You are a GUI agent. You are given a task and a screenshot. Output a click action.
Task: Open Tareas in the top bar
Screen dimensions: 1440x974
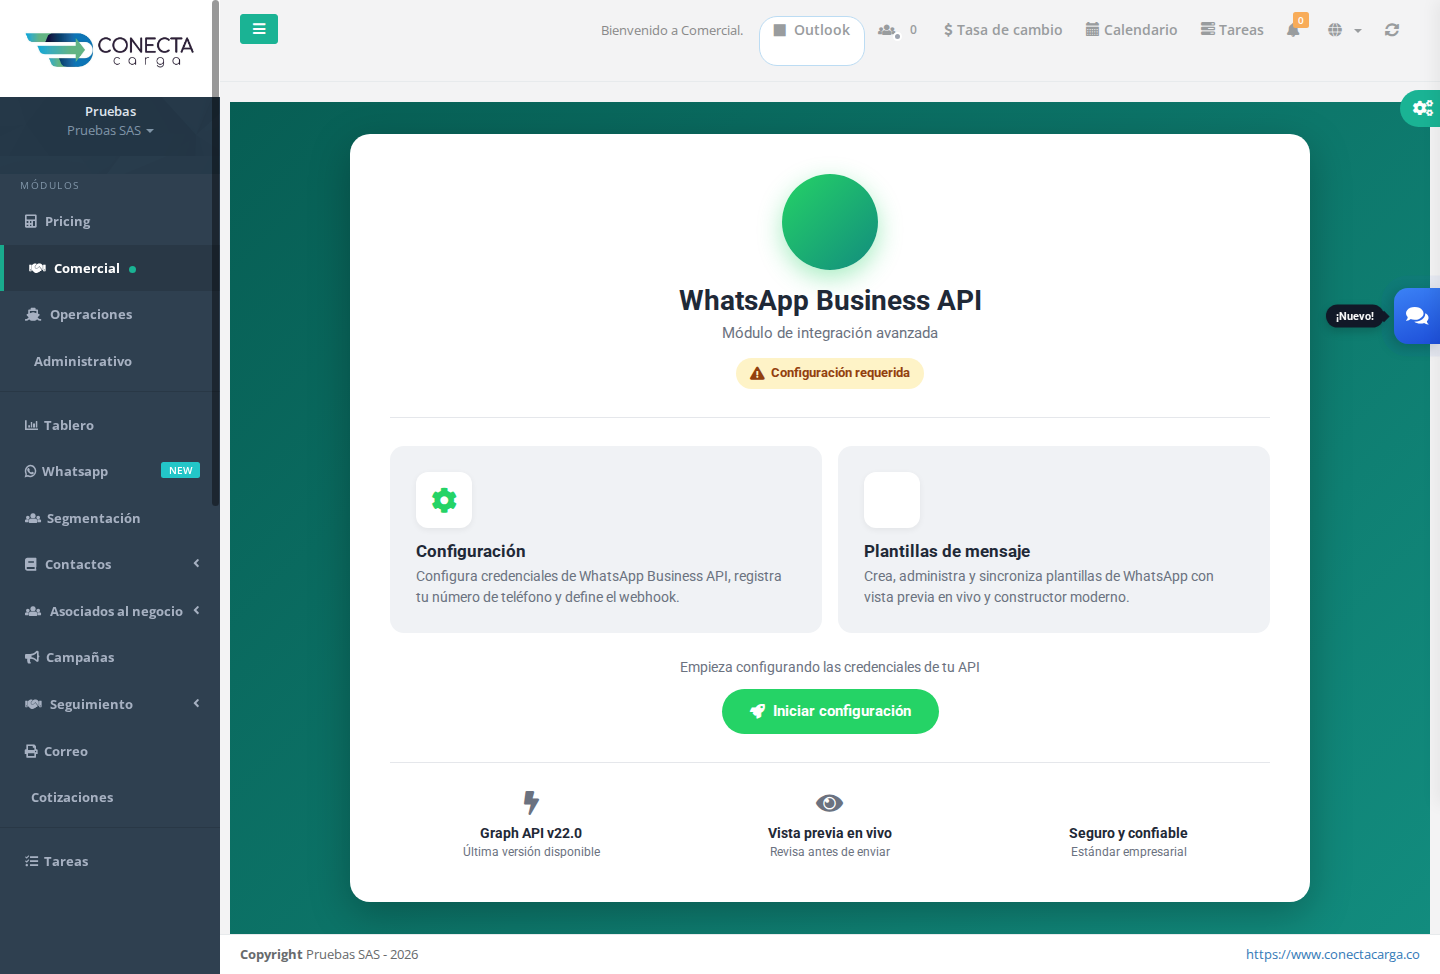pyautogui.click(x=1232, y=30)
